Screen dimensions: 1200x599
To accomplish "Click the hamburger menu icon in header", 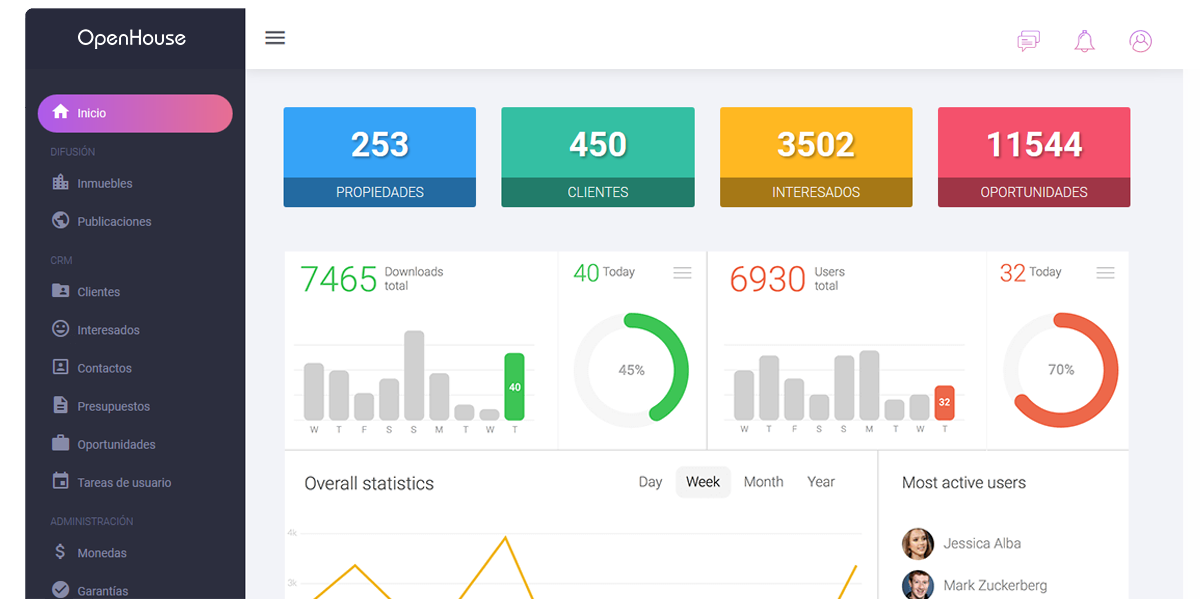I will point(275,38).
